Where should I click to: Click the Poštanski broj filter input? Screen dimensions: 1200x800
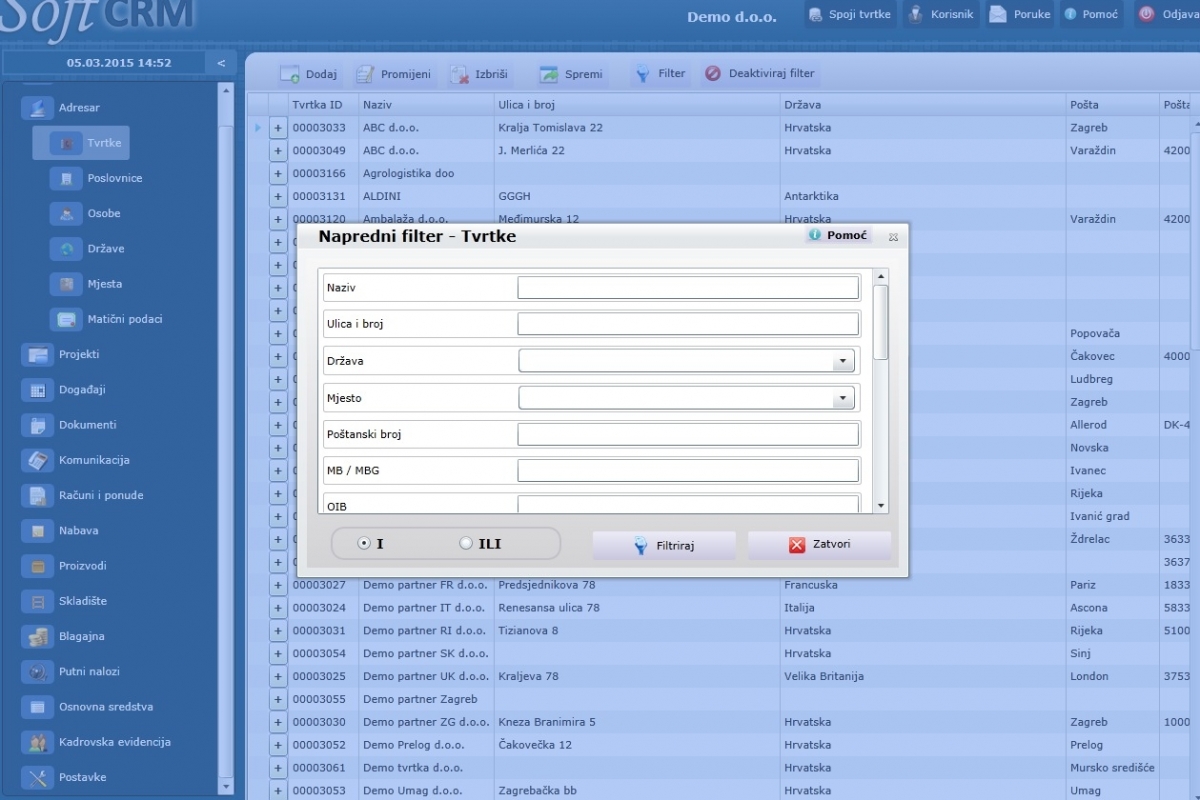click(688, 434)
